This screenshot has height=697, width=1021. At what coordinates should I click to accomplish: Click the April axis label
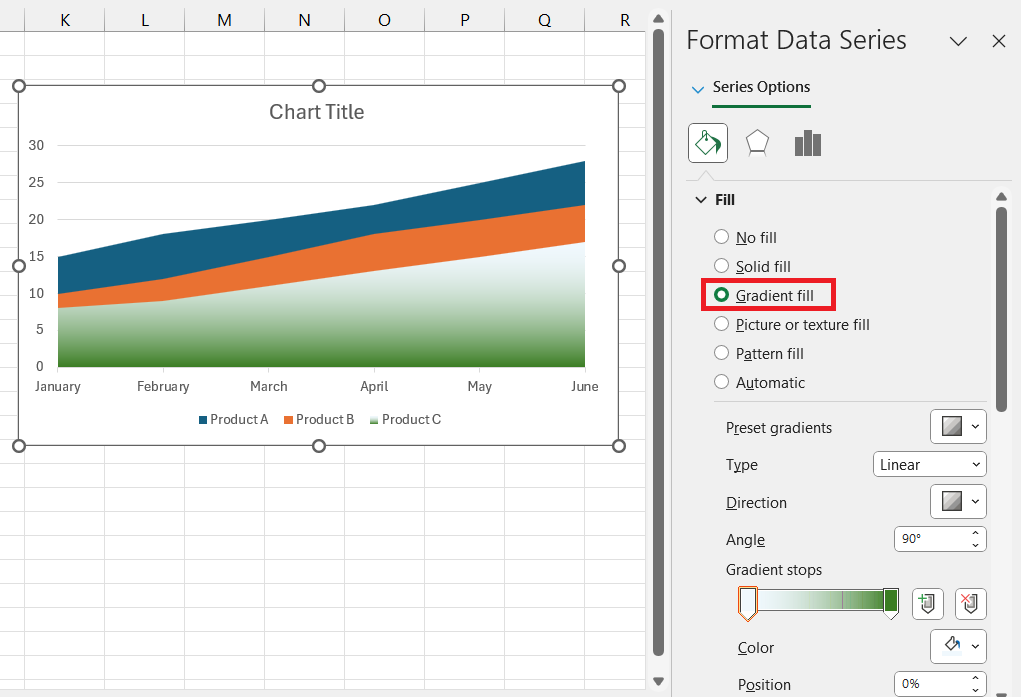pyautogui.click(x=374, y=386)
